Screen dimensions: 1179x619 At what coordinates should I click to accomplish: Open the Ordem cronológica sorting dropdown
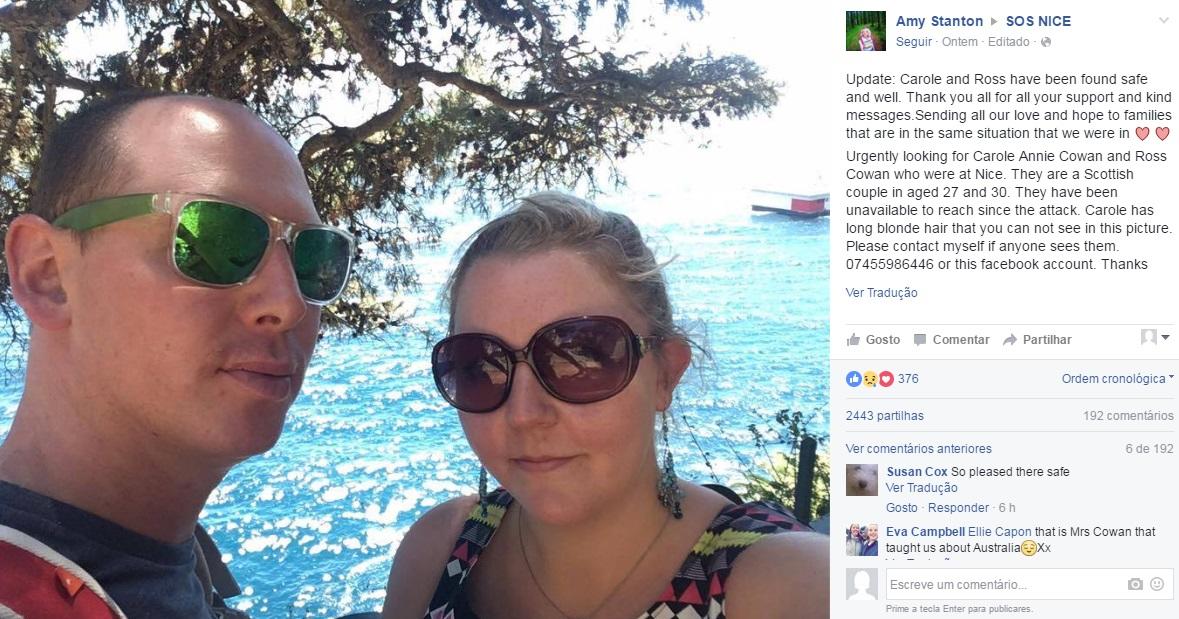point(1117,378)
